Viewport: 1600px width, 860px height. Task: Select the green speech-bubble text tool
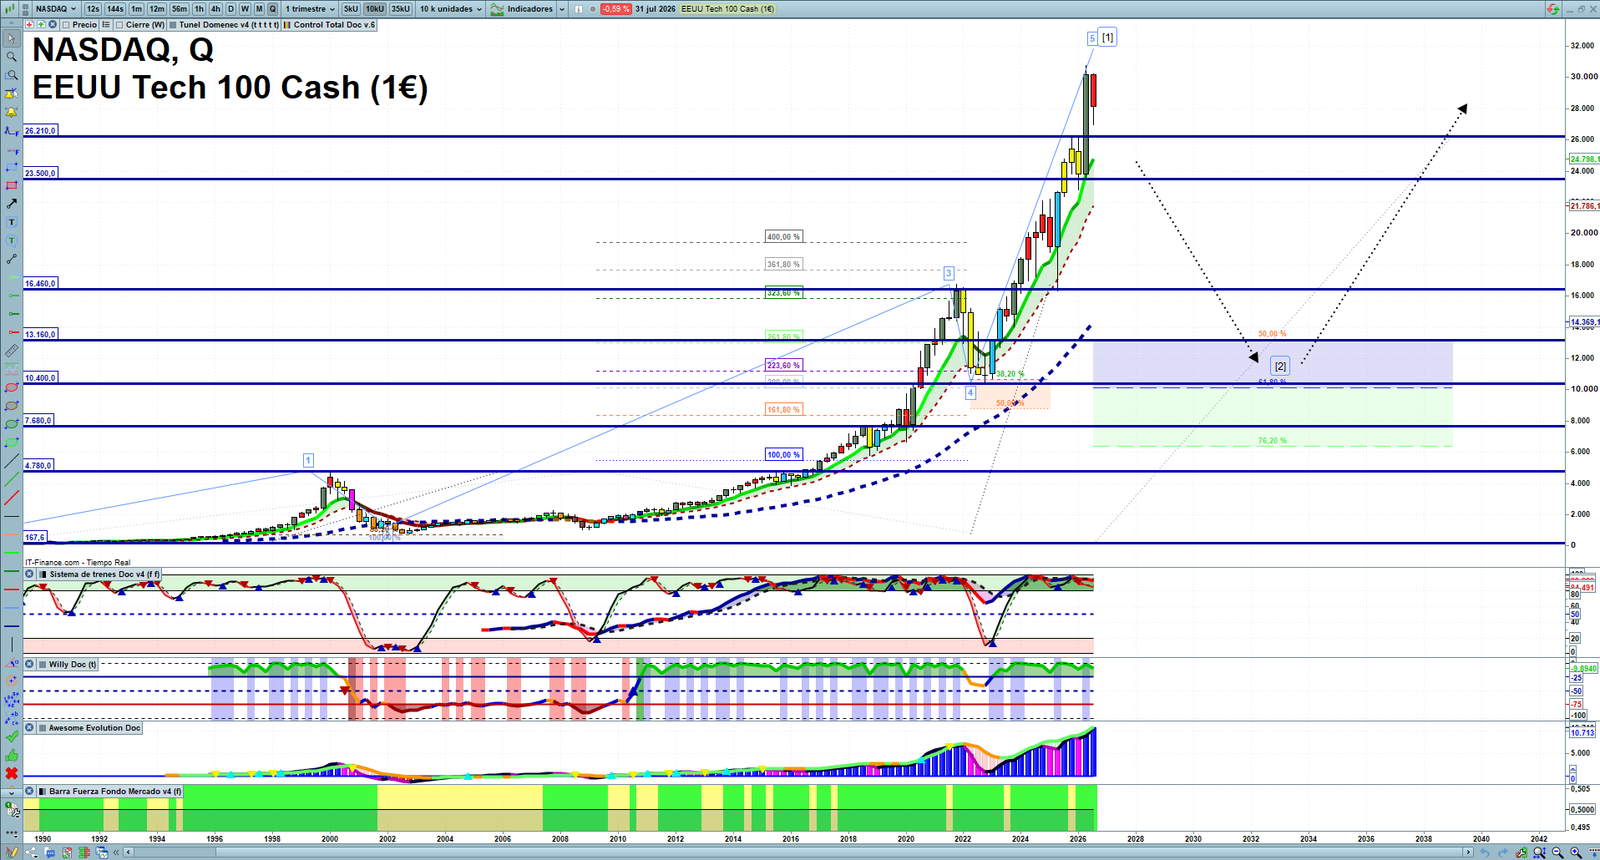click(11, 241)
